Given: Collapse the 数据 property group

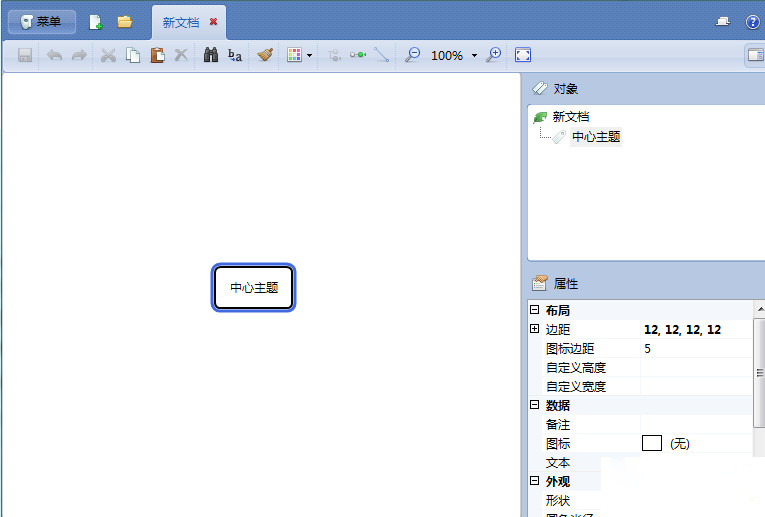Looking at the screenshot, I should click(535, 405).
